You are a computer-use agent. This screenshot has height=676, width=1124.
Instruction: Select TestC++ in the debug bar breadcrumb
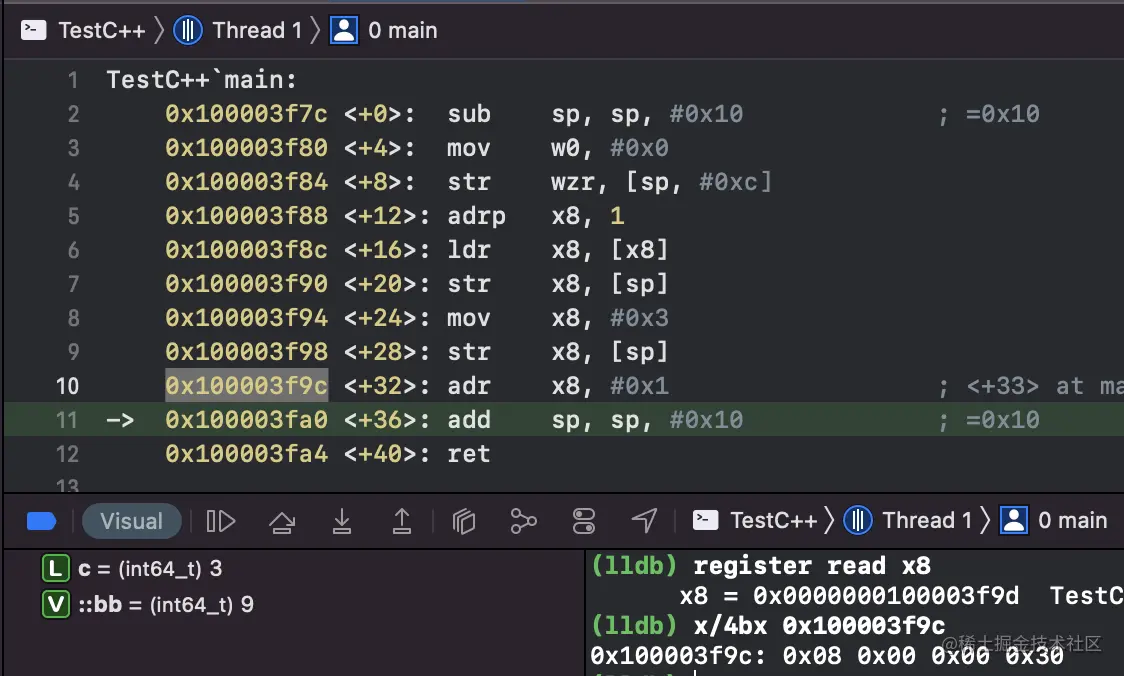[773, 520]
